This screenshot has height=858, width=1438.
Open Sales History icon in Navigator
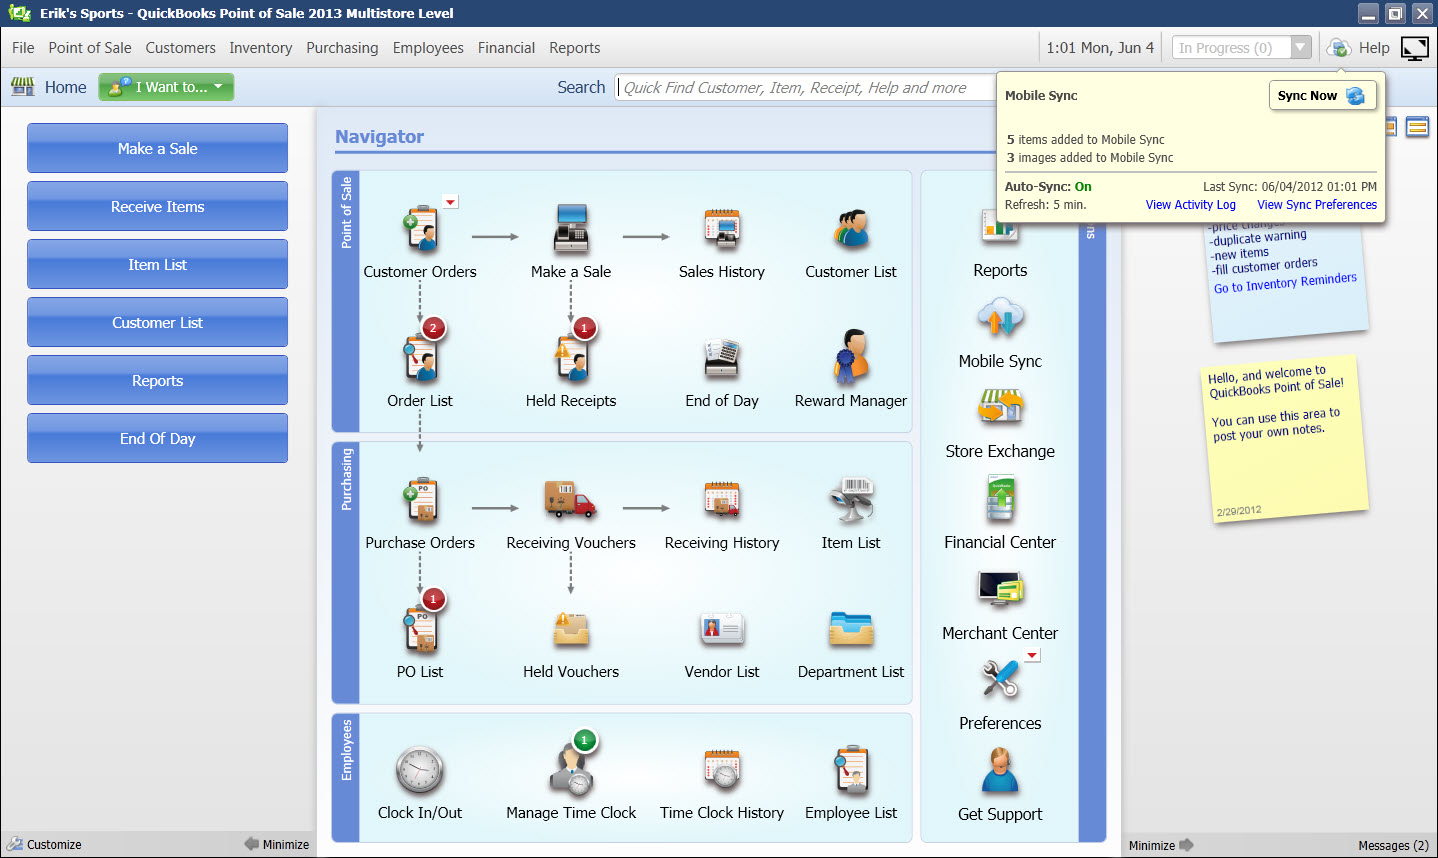722,229
